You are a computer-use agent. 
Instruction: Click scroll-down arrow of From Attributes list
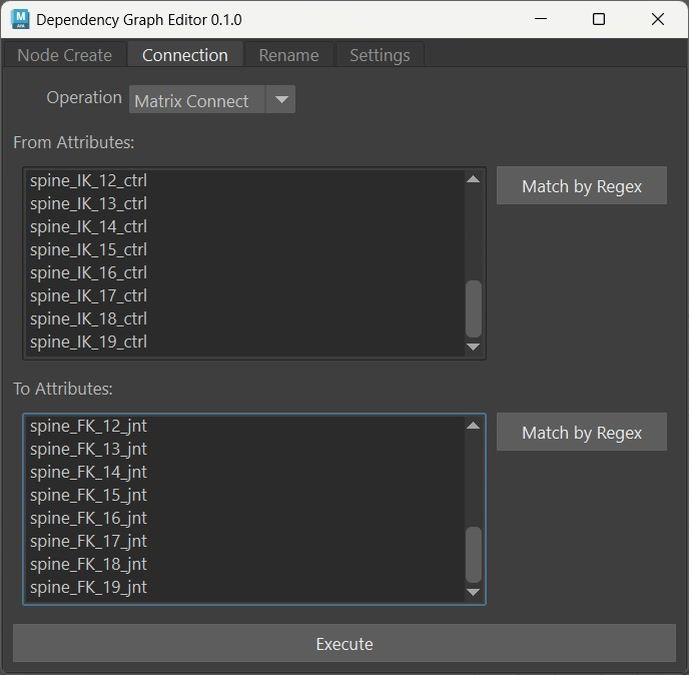473,347
